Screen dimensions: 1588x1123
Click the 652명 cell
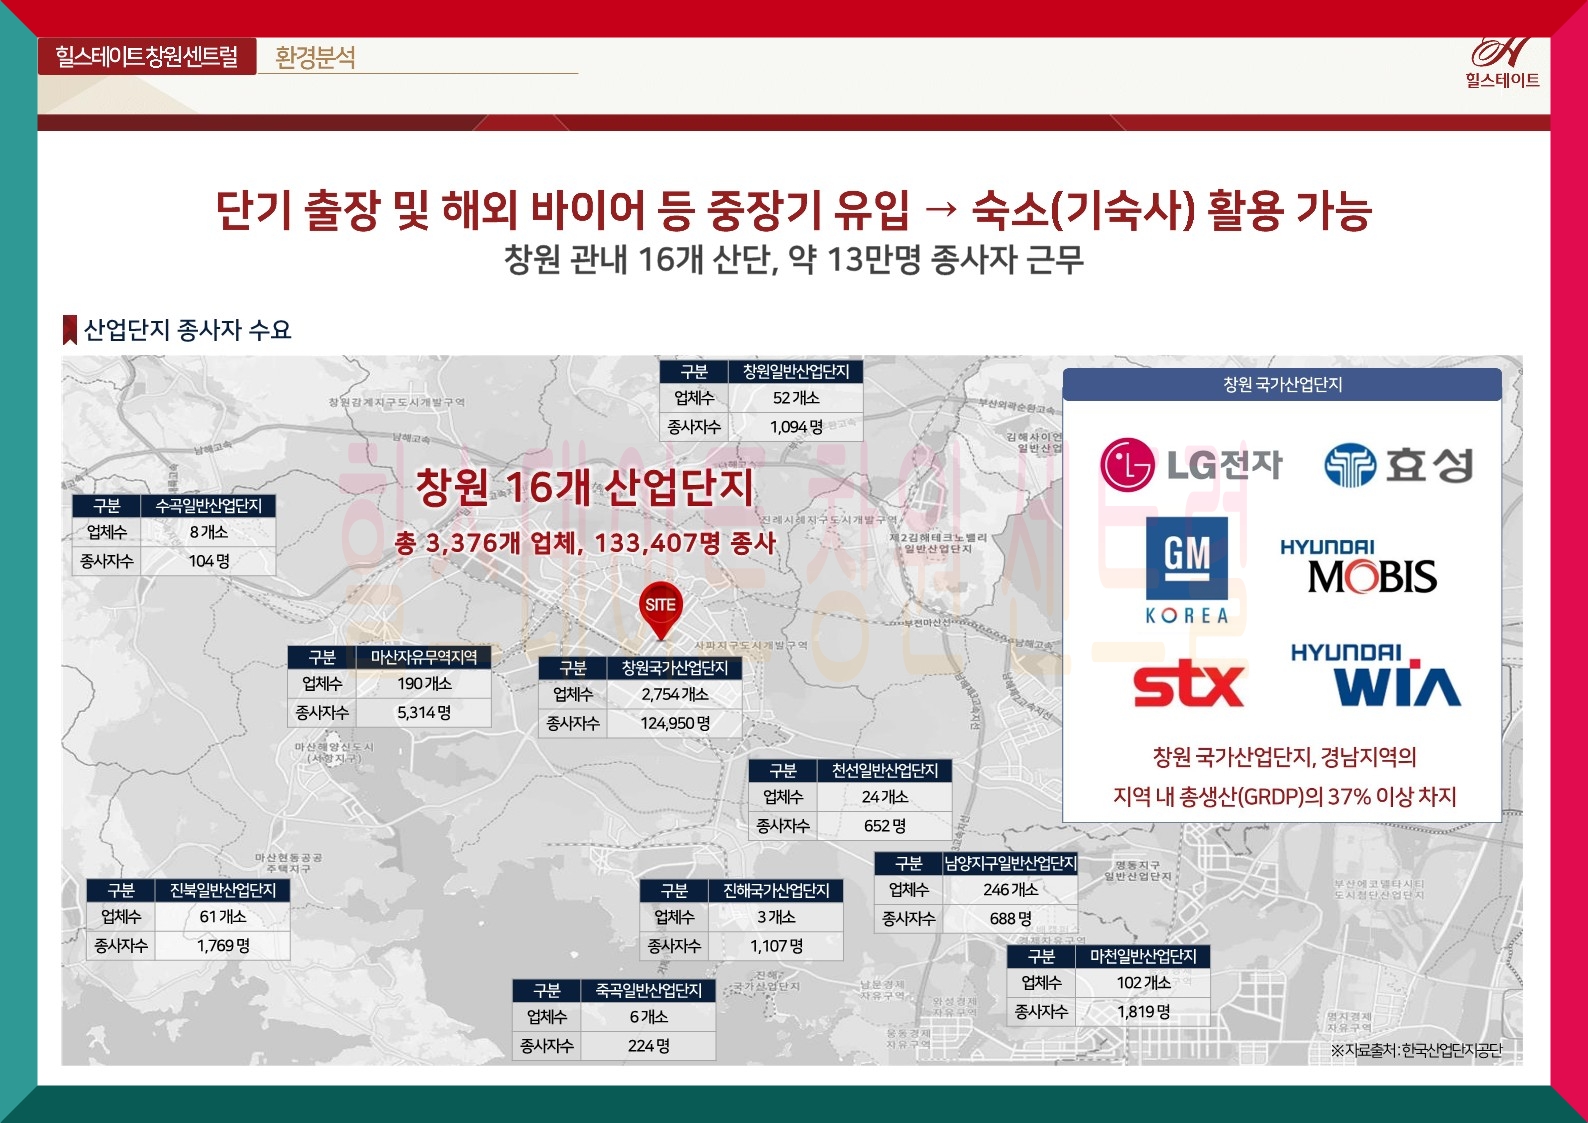pyautogui.click(x=885, y=827)
